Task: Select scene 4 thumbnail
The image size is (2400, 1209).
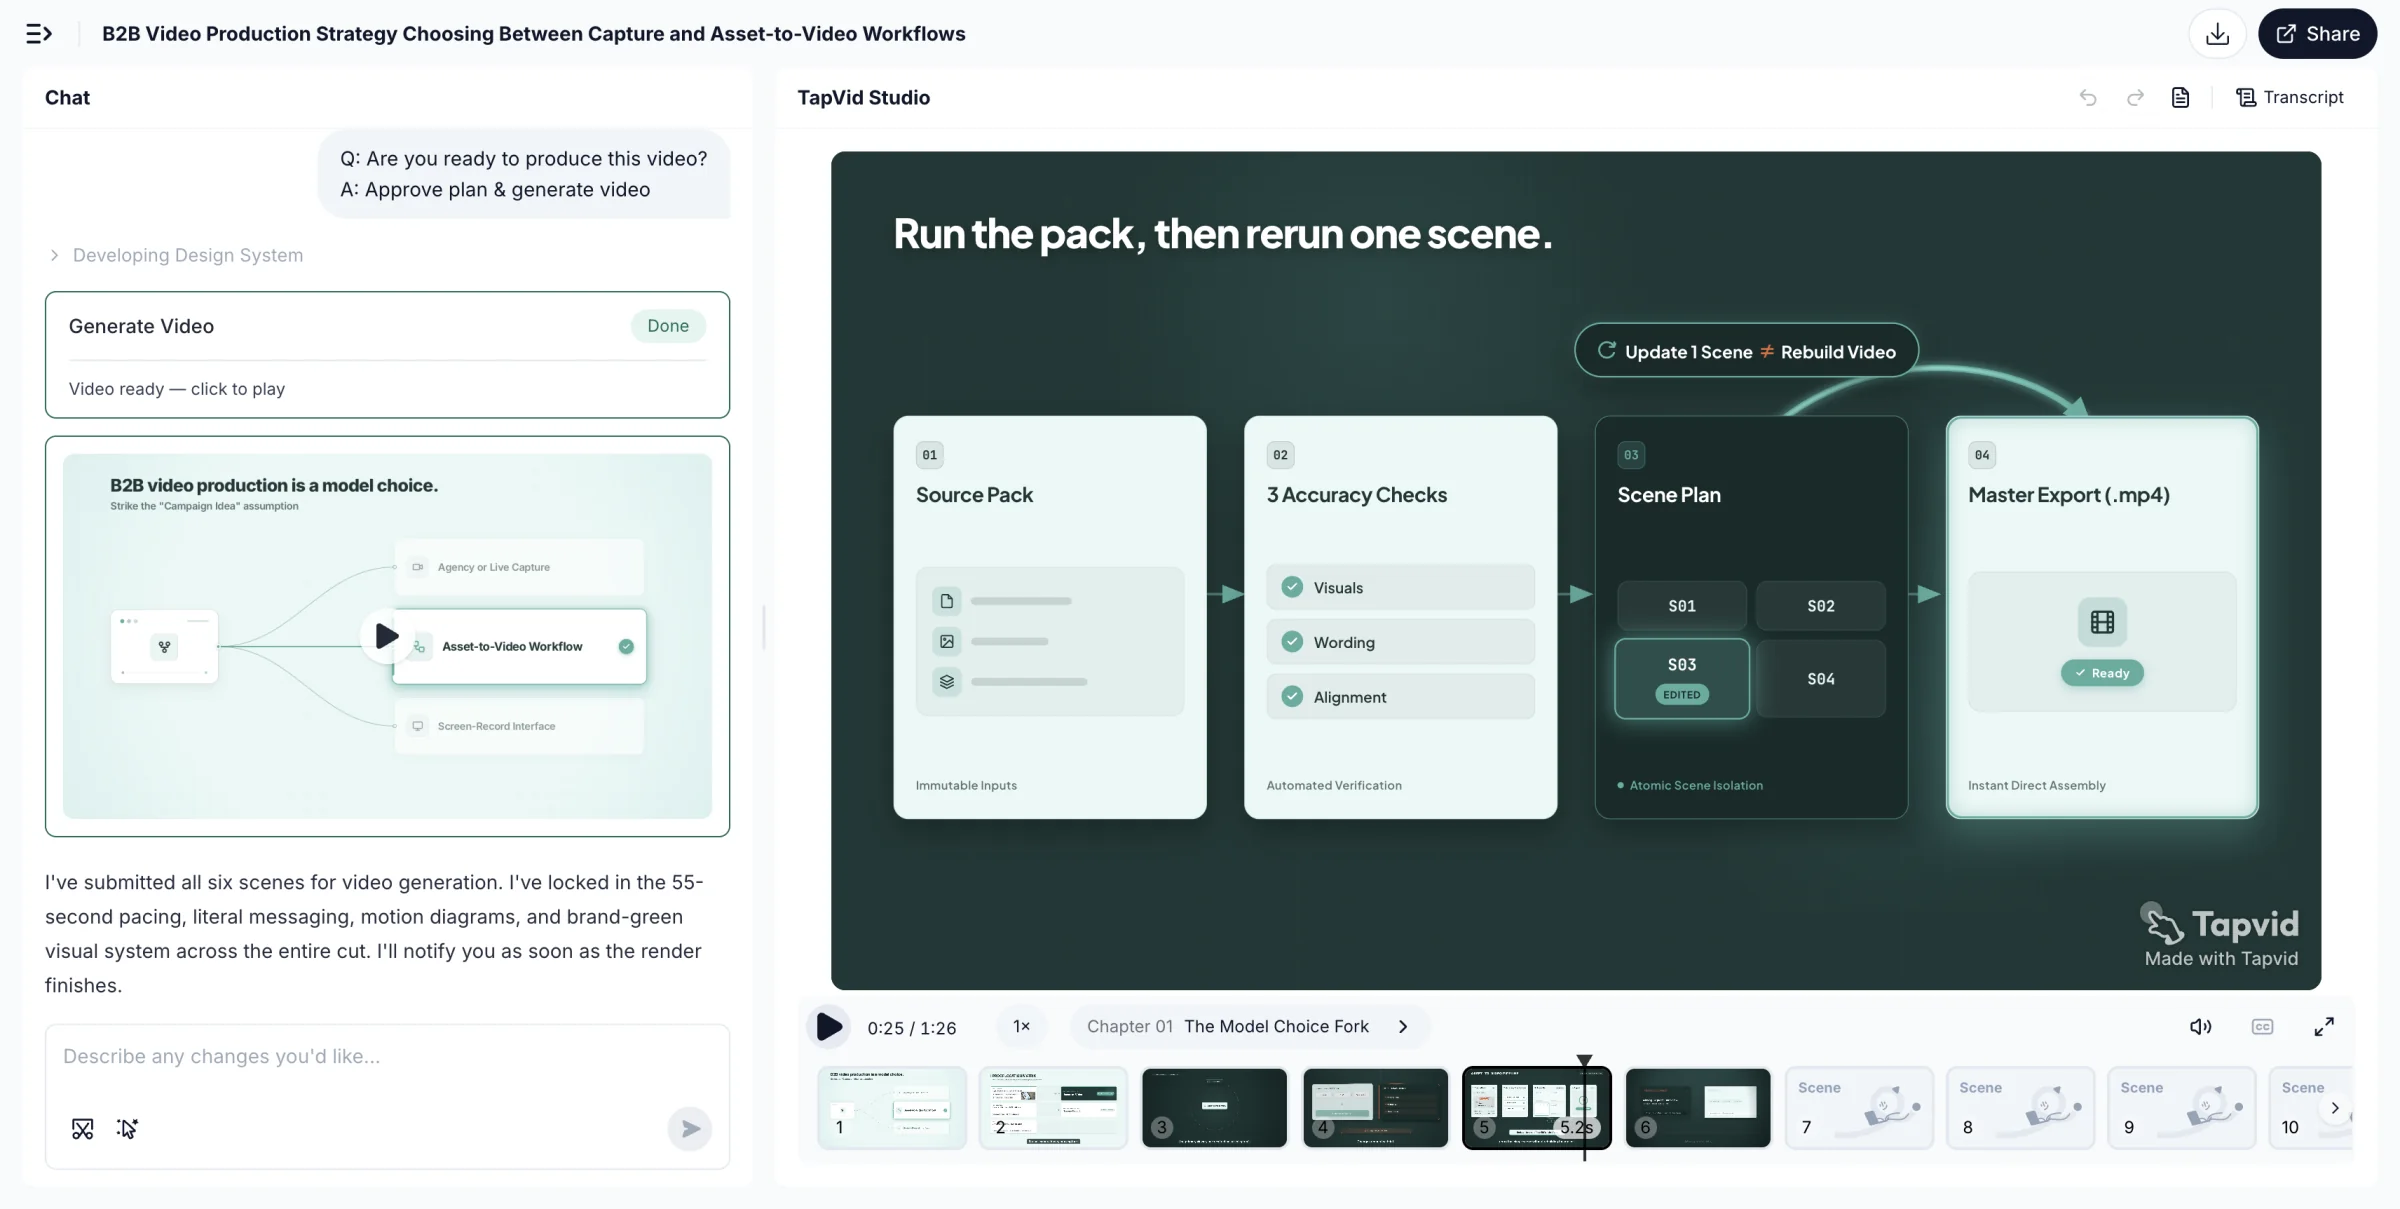Action: point(1376,1108)
